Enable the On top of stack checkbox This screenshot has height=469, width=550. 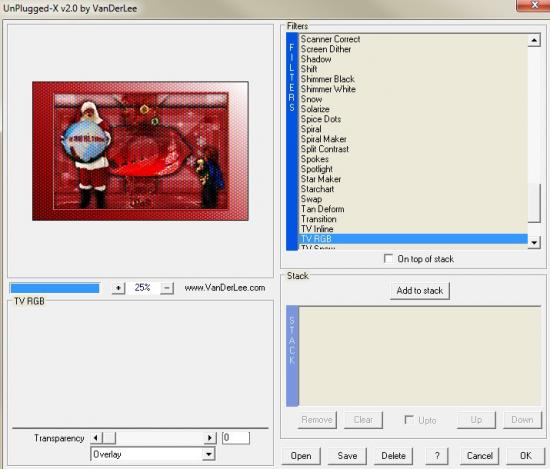[x=388, y=259]
